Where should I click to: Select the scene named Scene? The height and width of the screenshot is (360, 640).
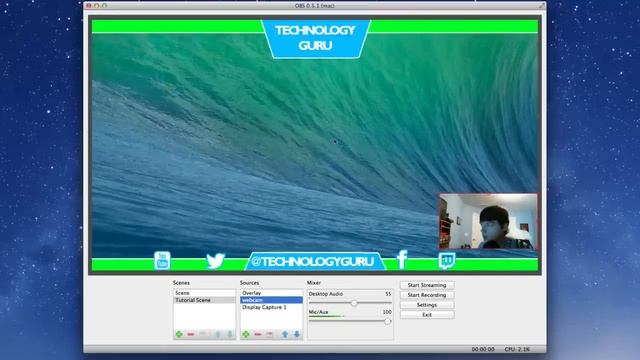204,293
